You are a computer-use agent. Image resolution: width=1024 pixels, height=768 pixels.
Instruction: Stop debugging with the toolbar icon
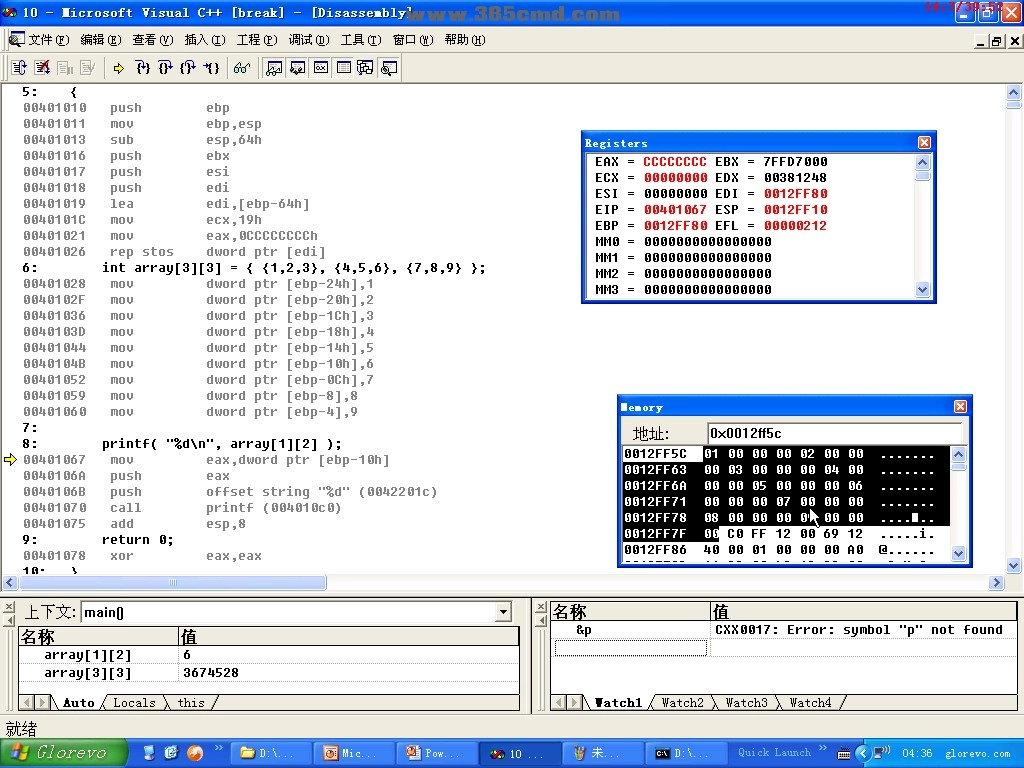[42, 68]
